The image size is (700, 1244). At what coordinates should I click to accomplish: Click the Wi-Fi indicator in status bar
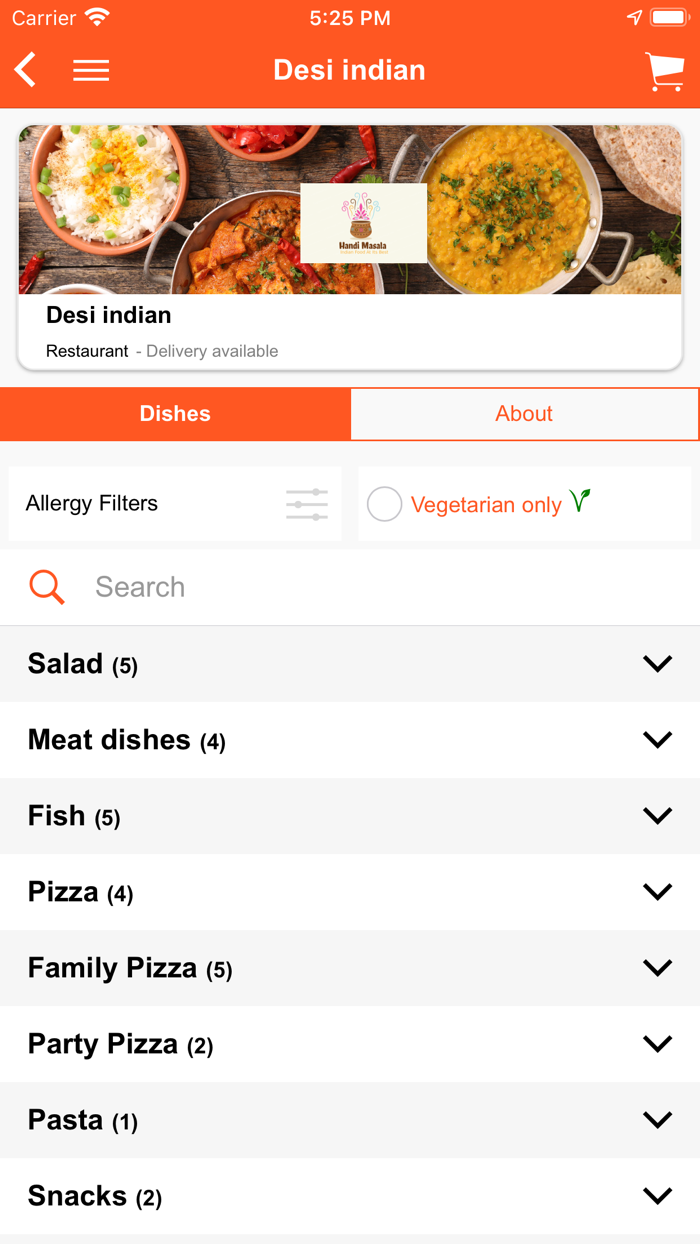click(95, 16)
